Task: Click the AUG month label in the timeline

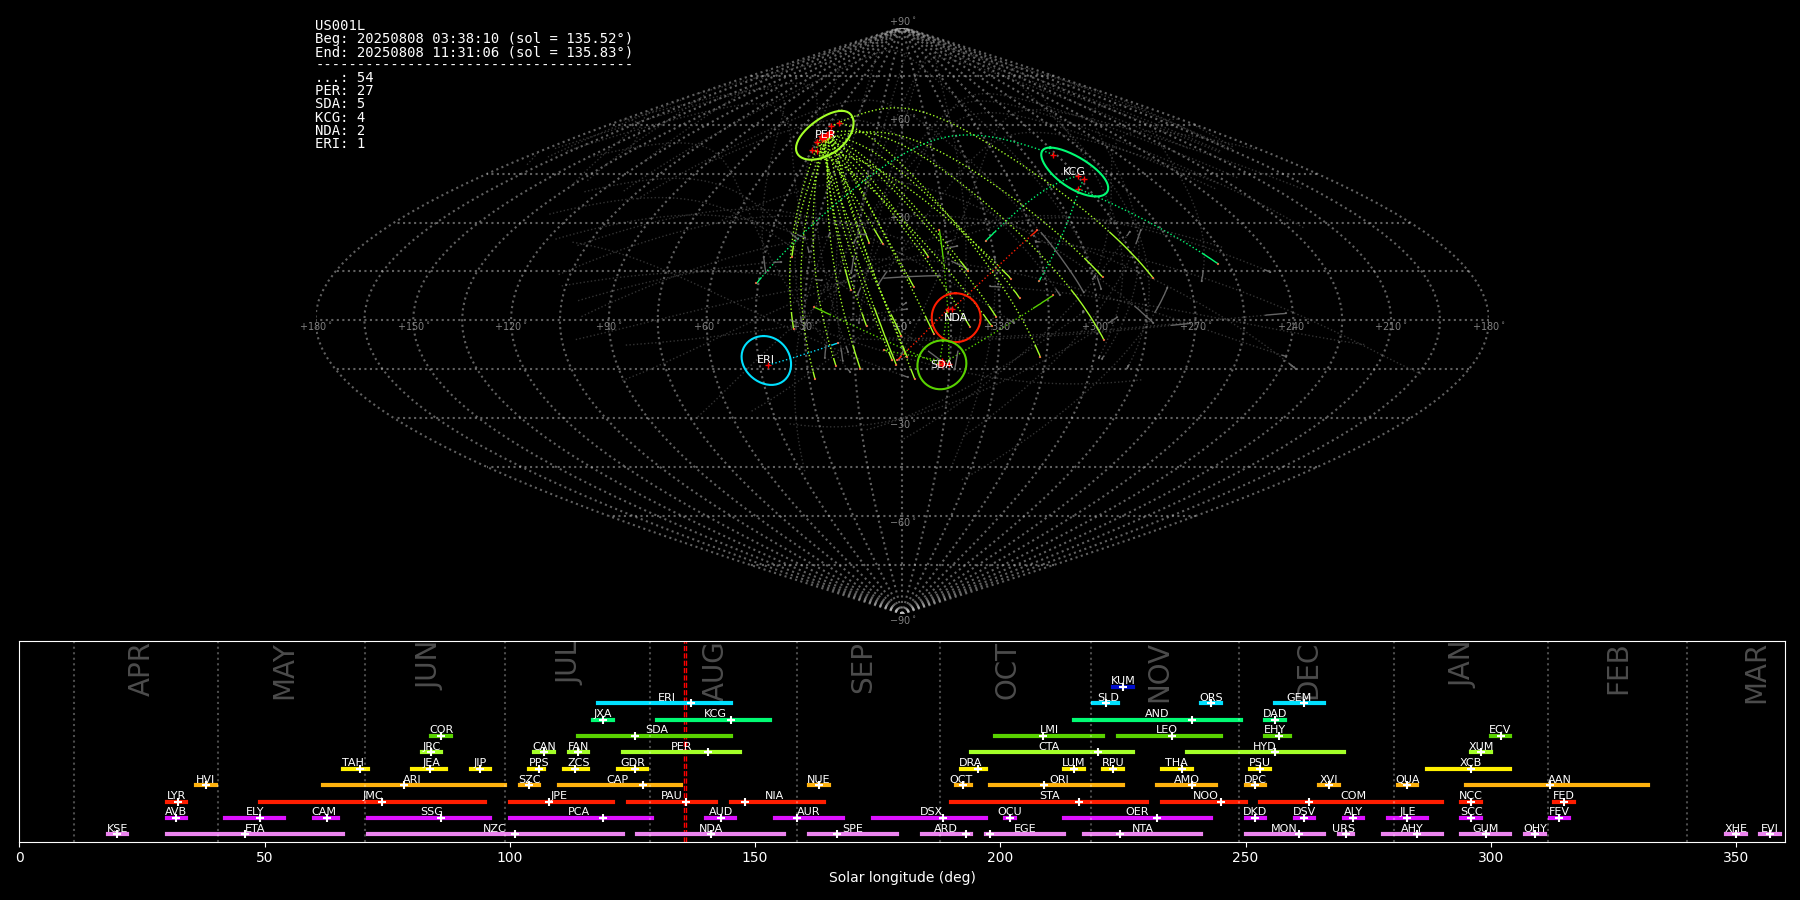Action: click(713, 670)
